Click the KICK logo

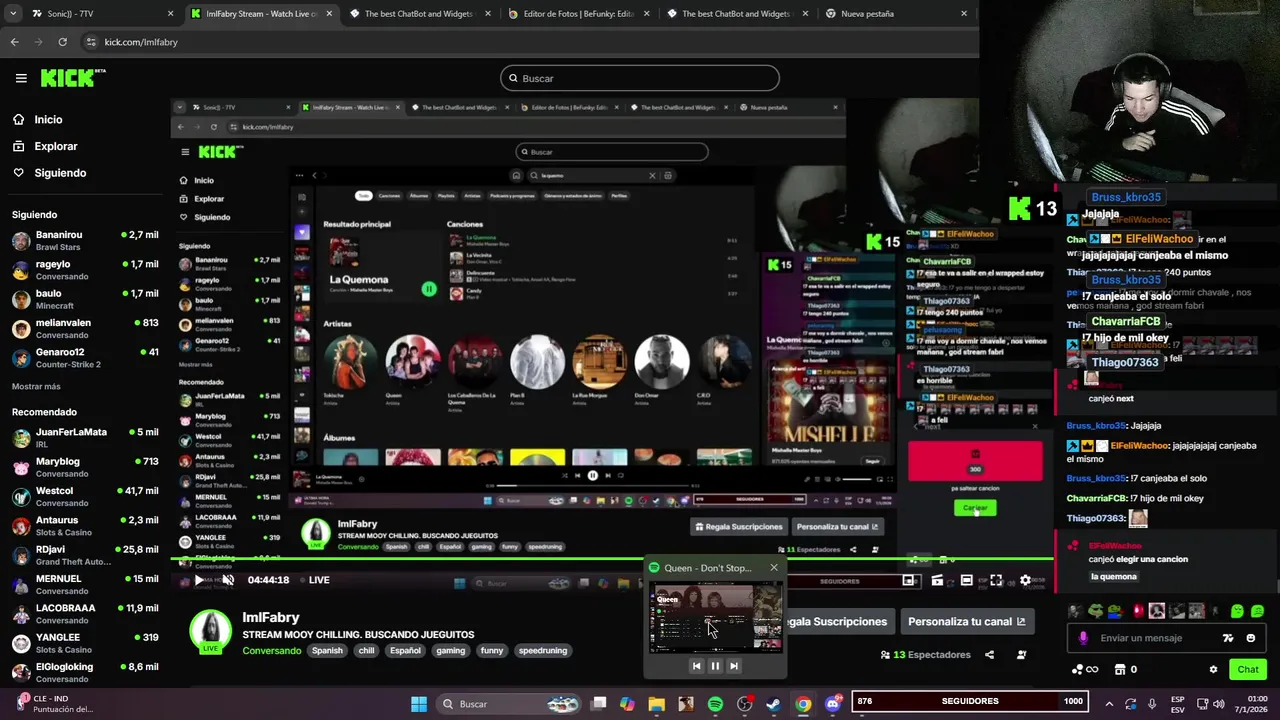coord(72,78)
